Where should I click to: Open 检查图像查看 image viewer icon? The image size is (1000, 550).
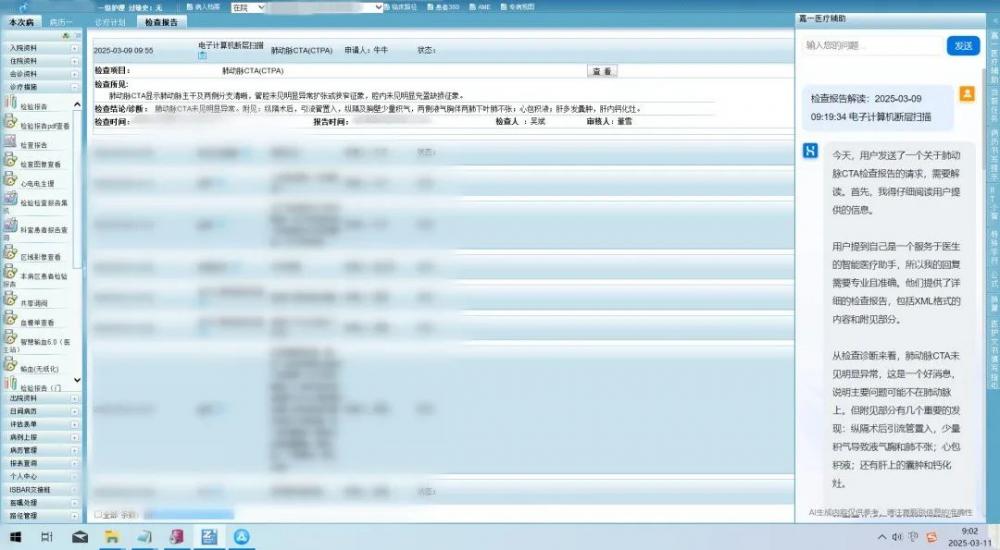pos(11,160)
